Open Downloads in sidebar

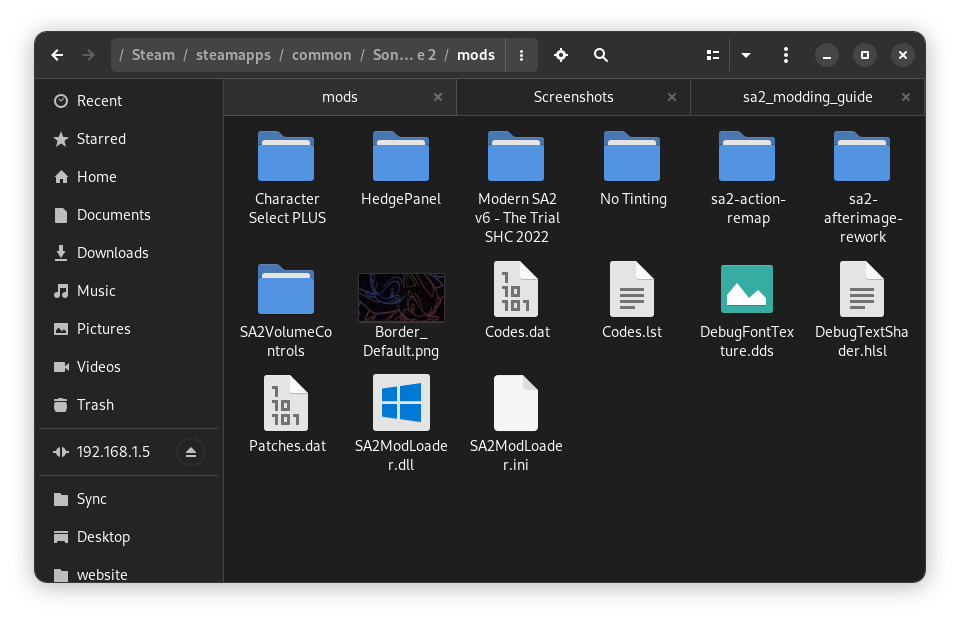[x=129, y=253]
